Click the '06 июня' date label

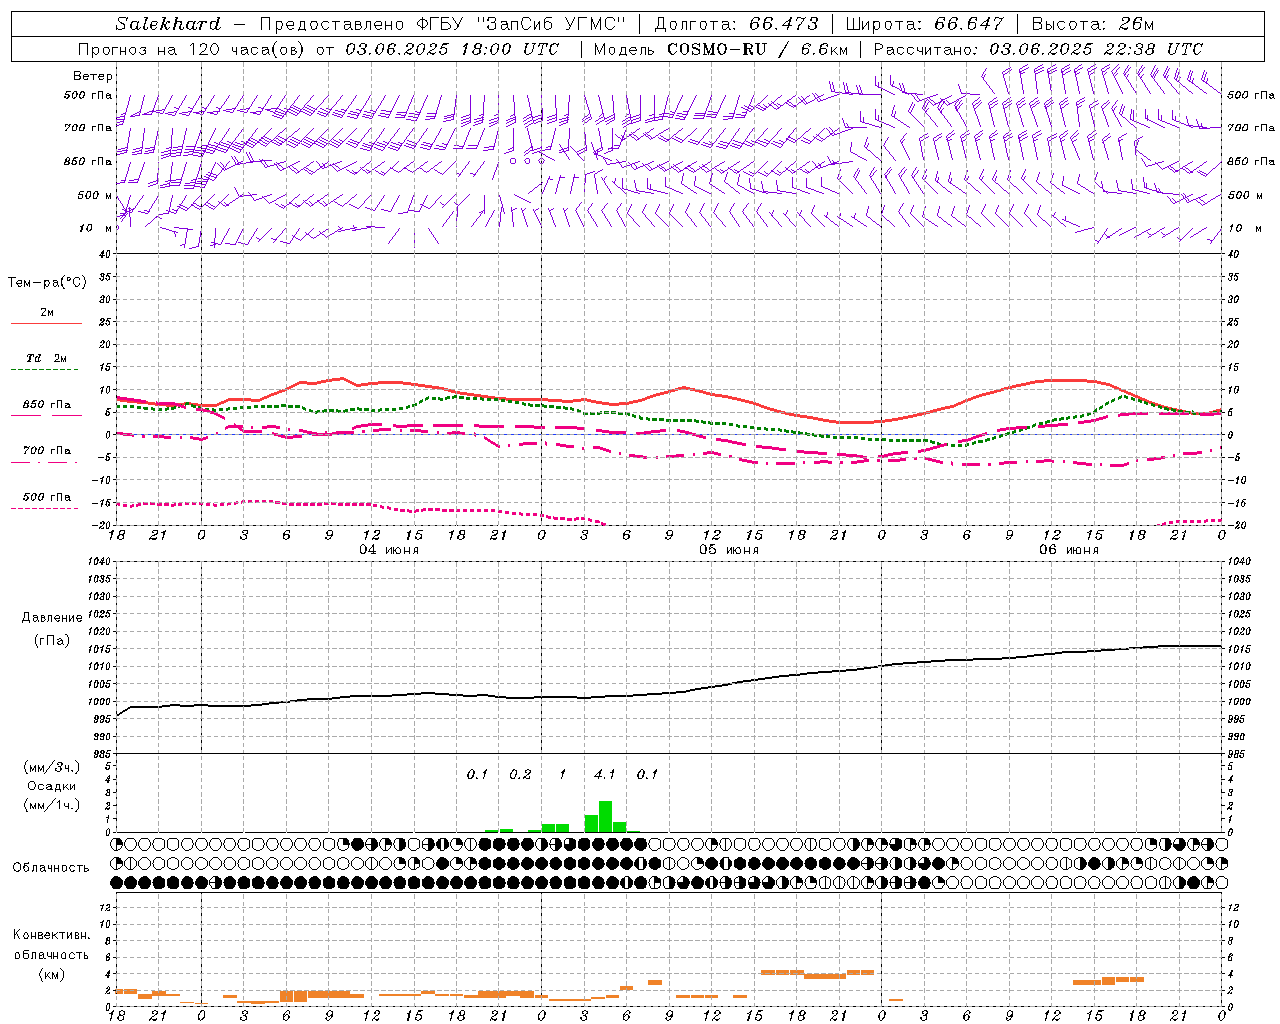coord(1069,550)
